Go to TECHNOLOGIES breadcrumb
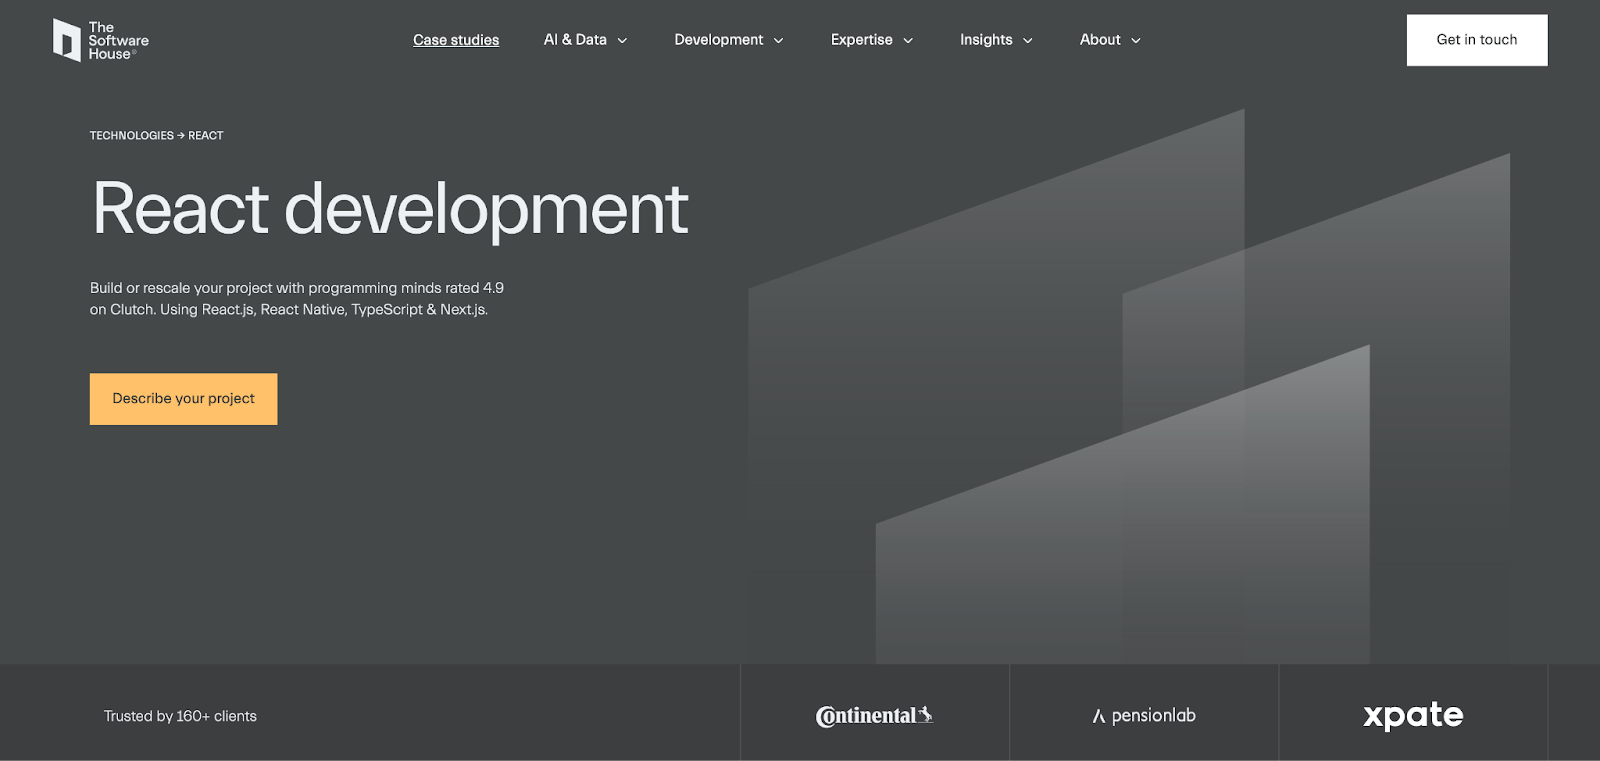1600x761 pixels. pos(131,136)
